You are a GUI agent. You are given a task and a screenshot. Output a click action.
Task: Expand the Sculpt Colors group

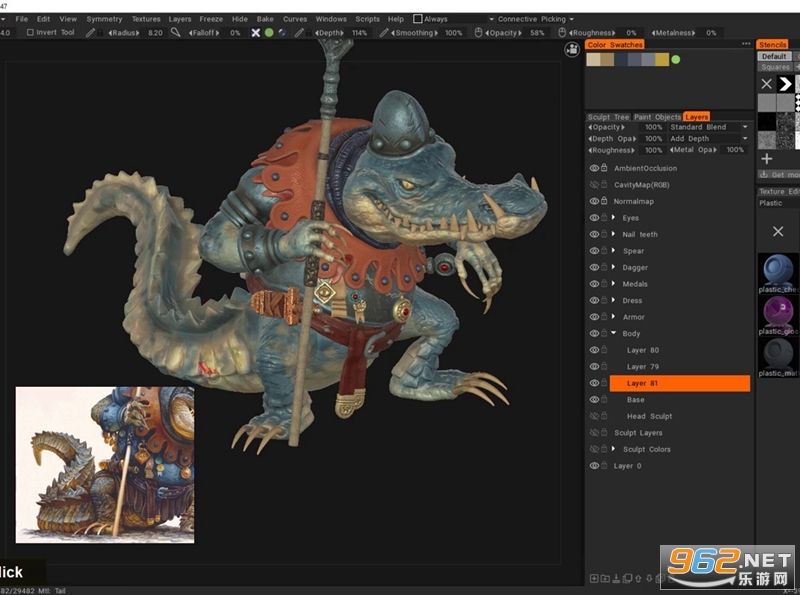[x=613, y=449]
